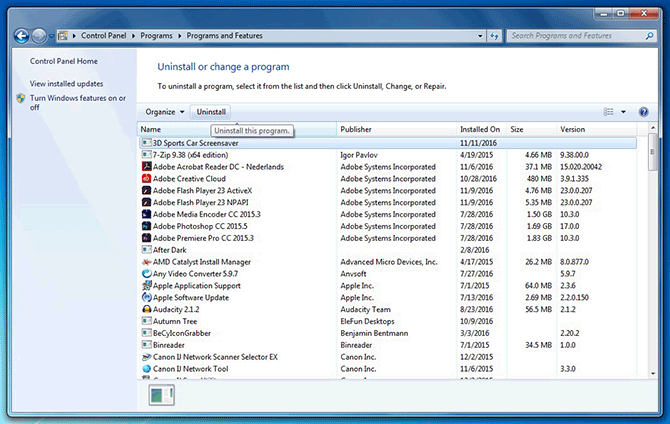Click Adobe Flash Player 23 NPAPI icon
Viewport: 670px width, 424px height.
(147, 202)
